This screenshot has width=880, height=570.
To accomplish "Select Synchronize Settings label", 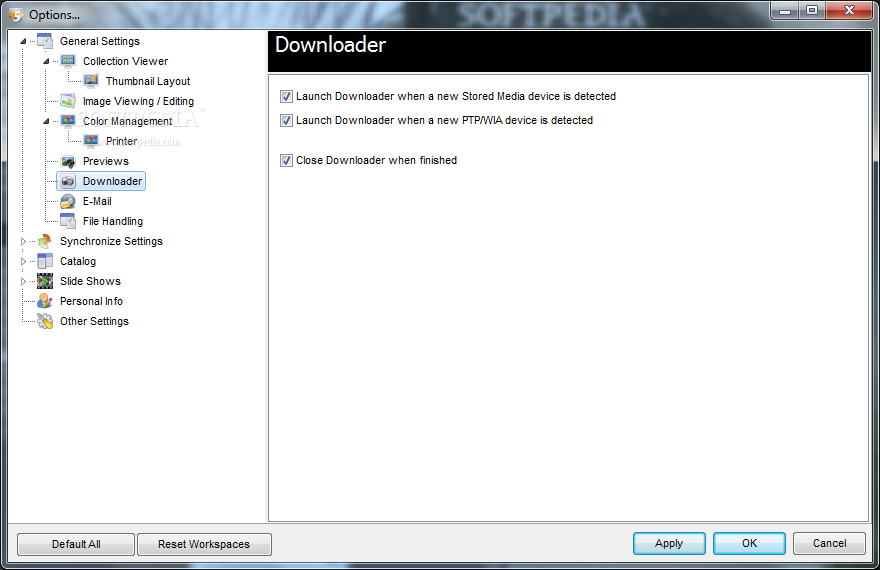I will click(111, 241).
